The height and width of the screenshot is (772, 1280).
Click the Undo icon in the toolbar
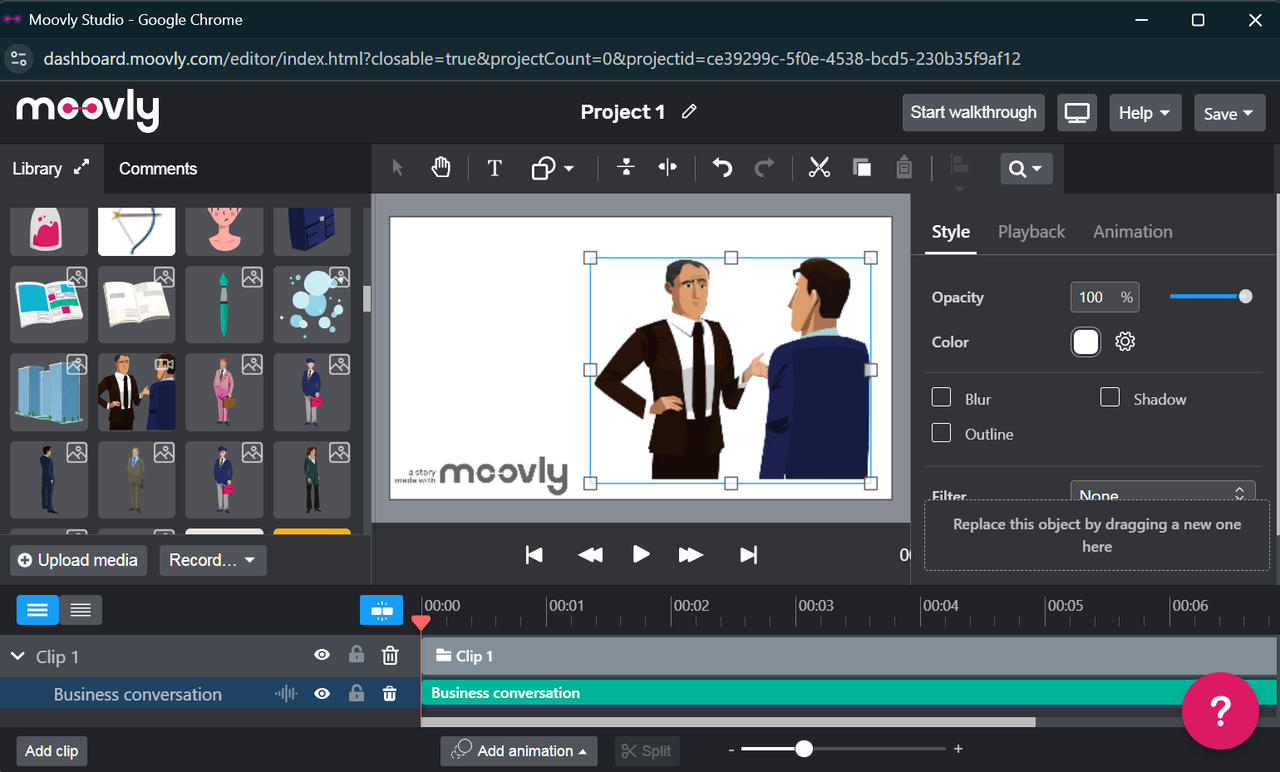click(721, 167)
